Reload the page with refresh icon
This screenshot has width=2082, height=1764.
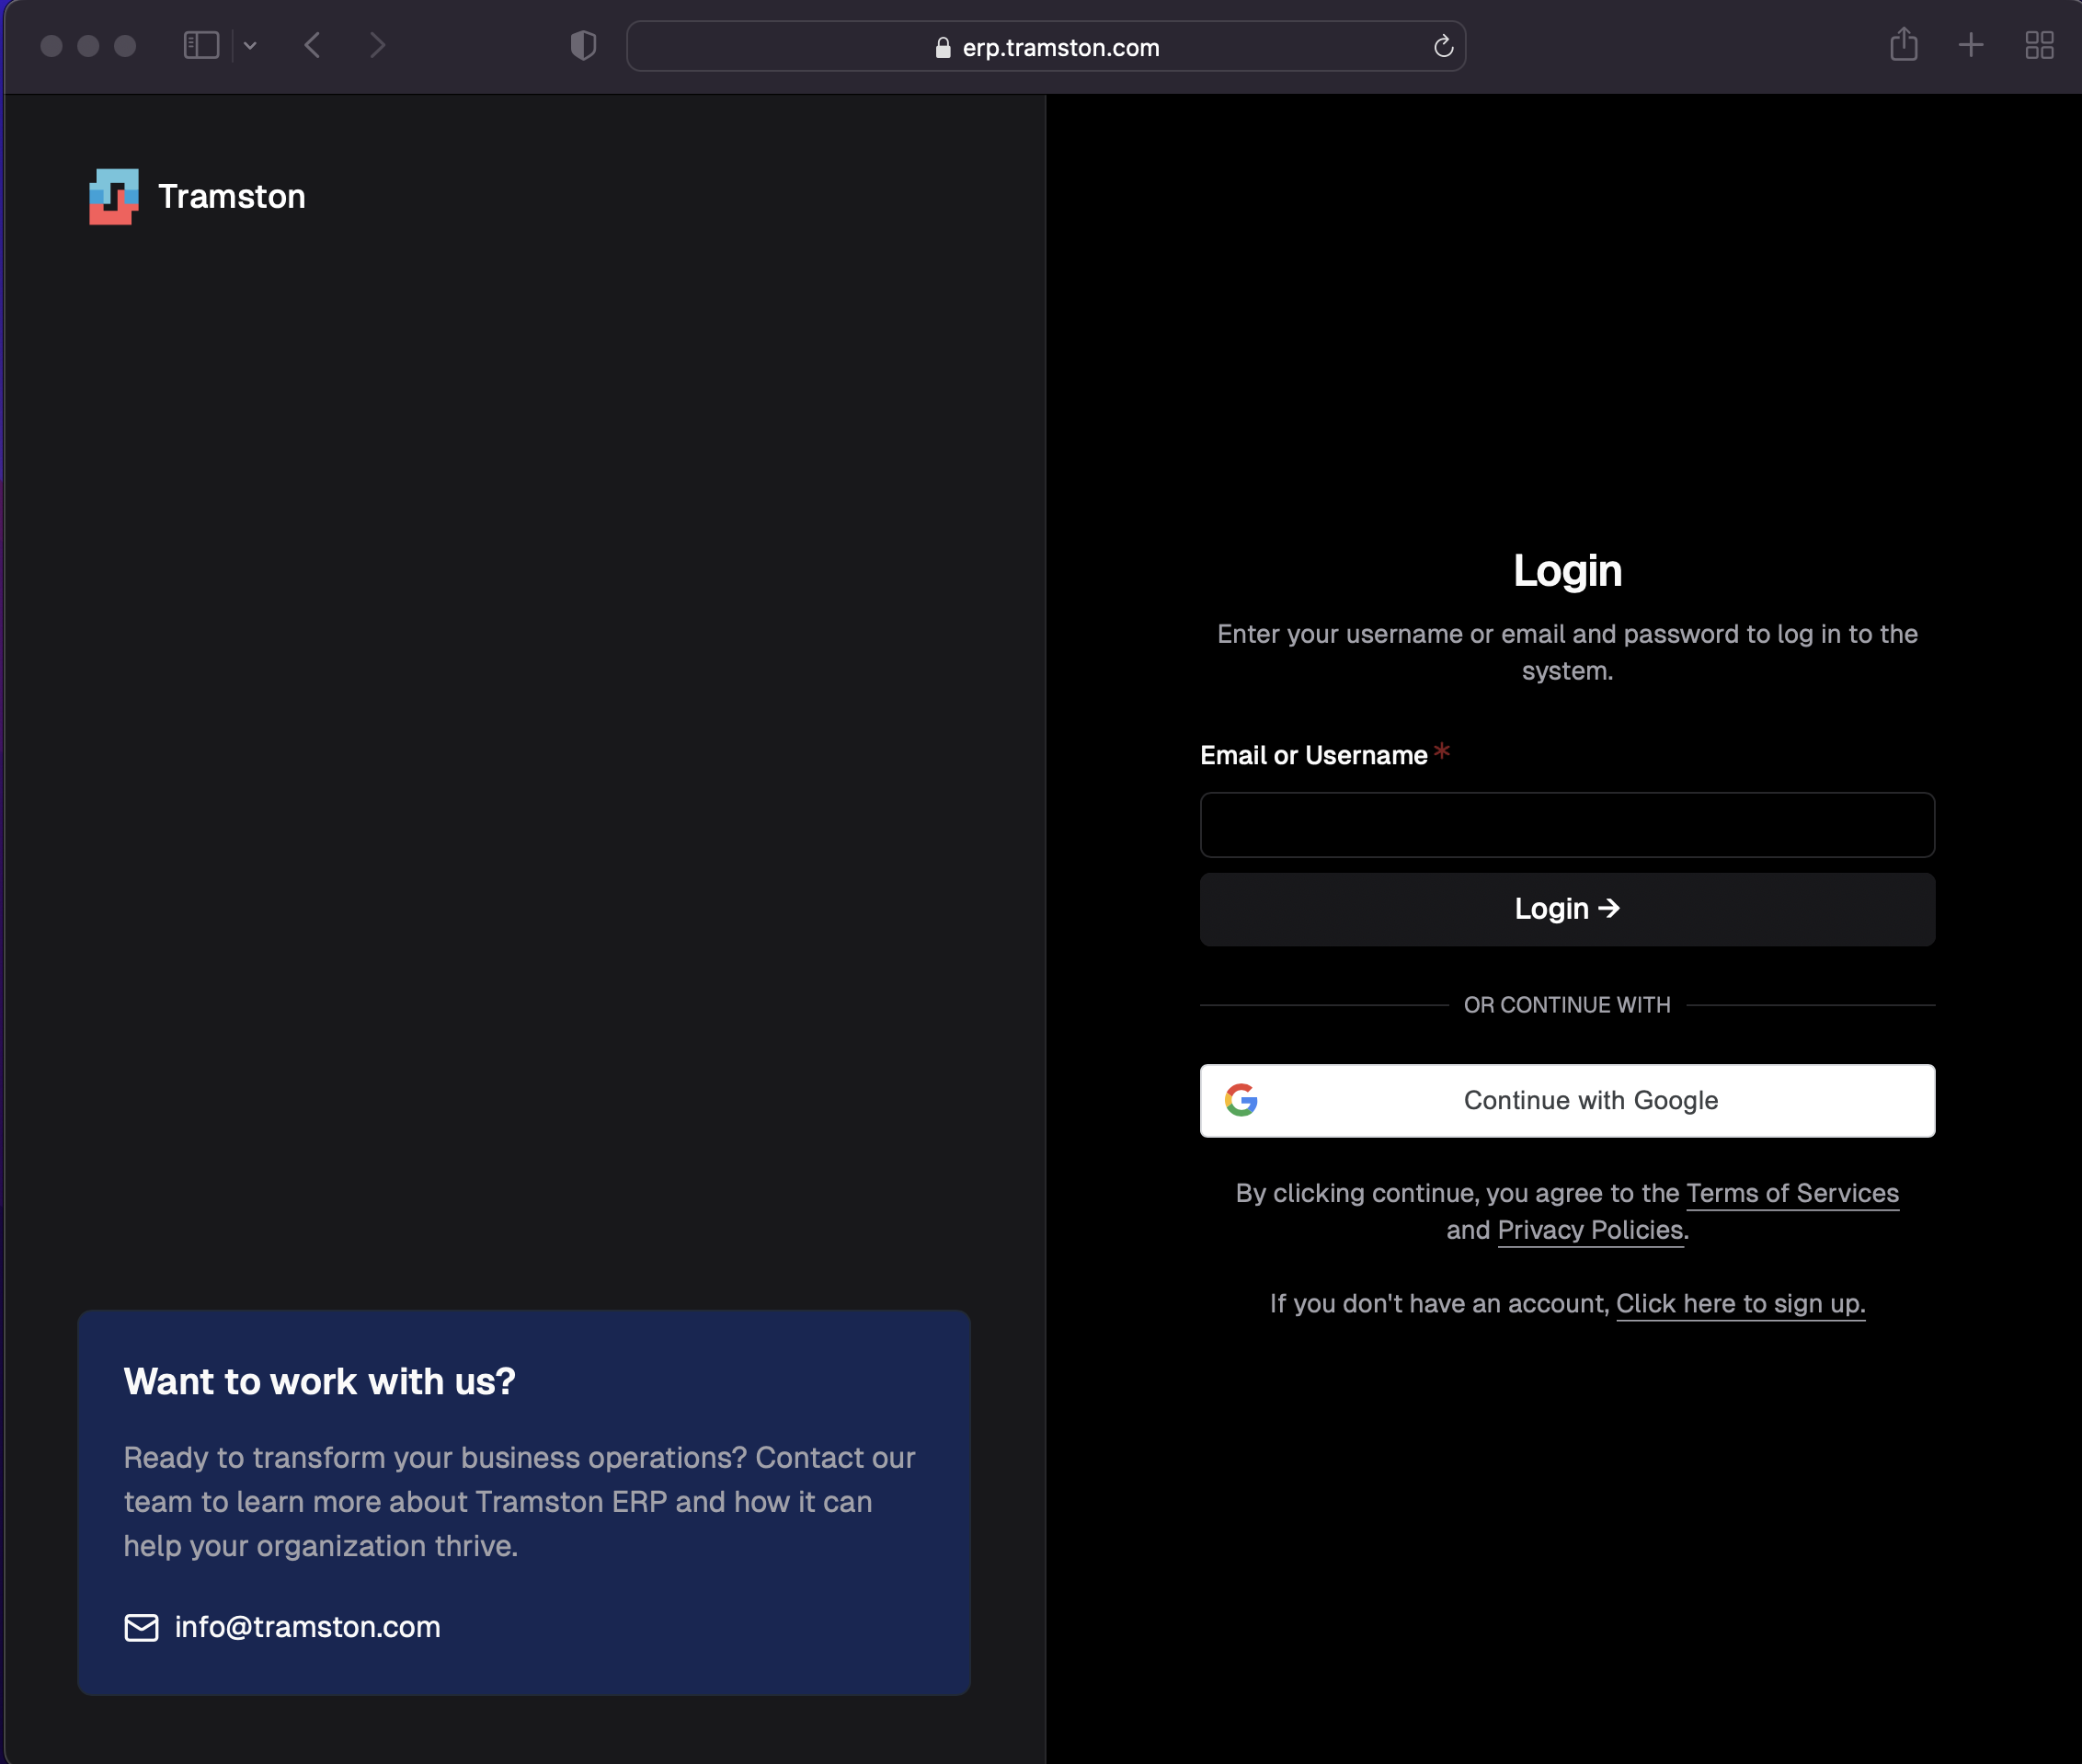[x=1443, y=46]
